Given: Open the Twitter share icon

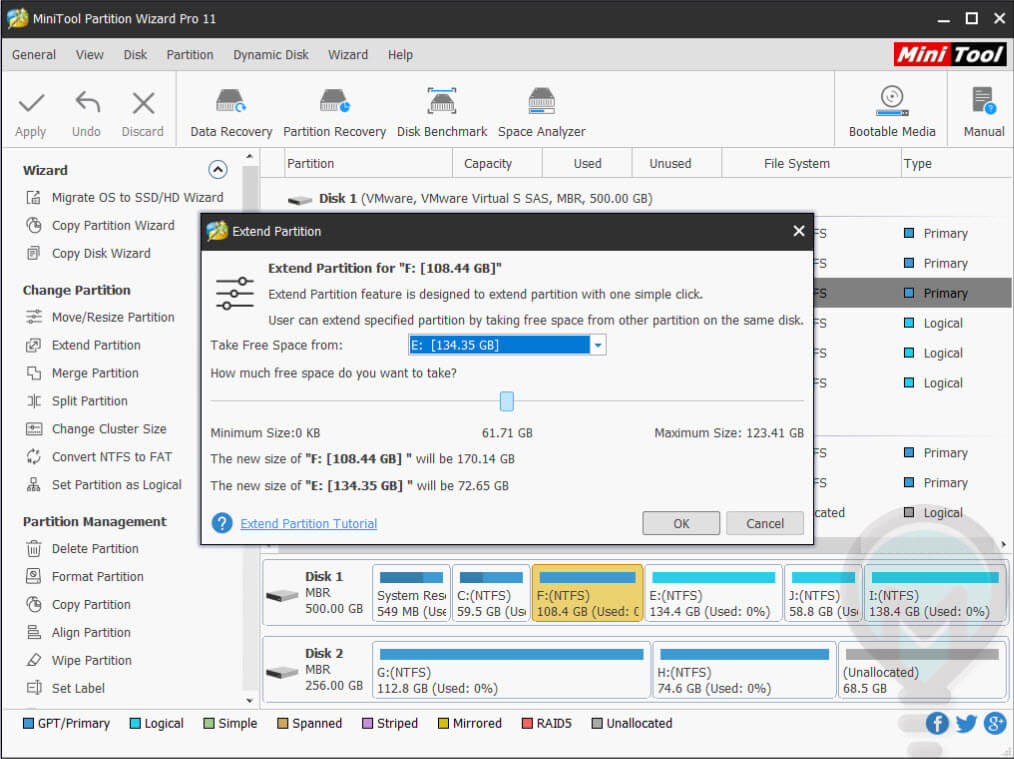Looking at the screenshot, I should coord(966,723).
